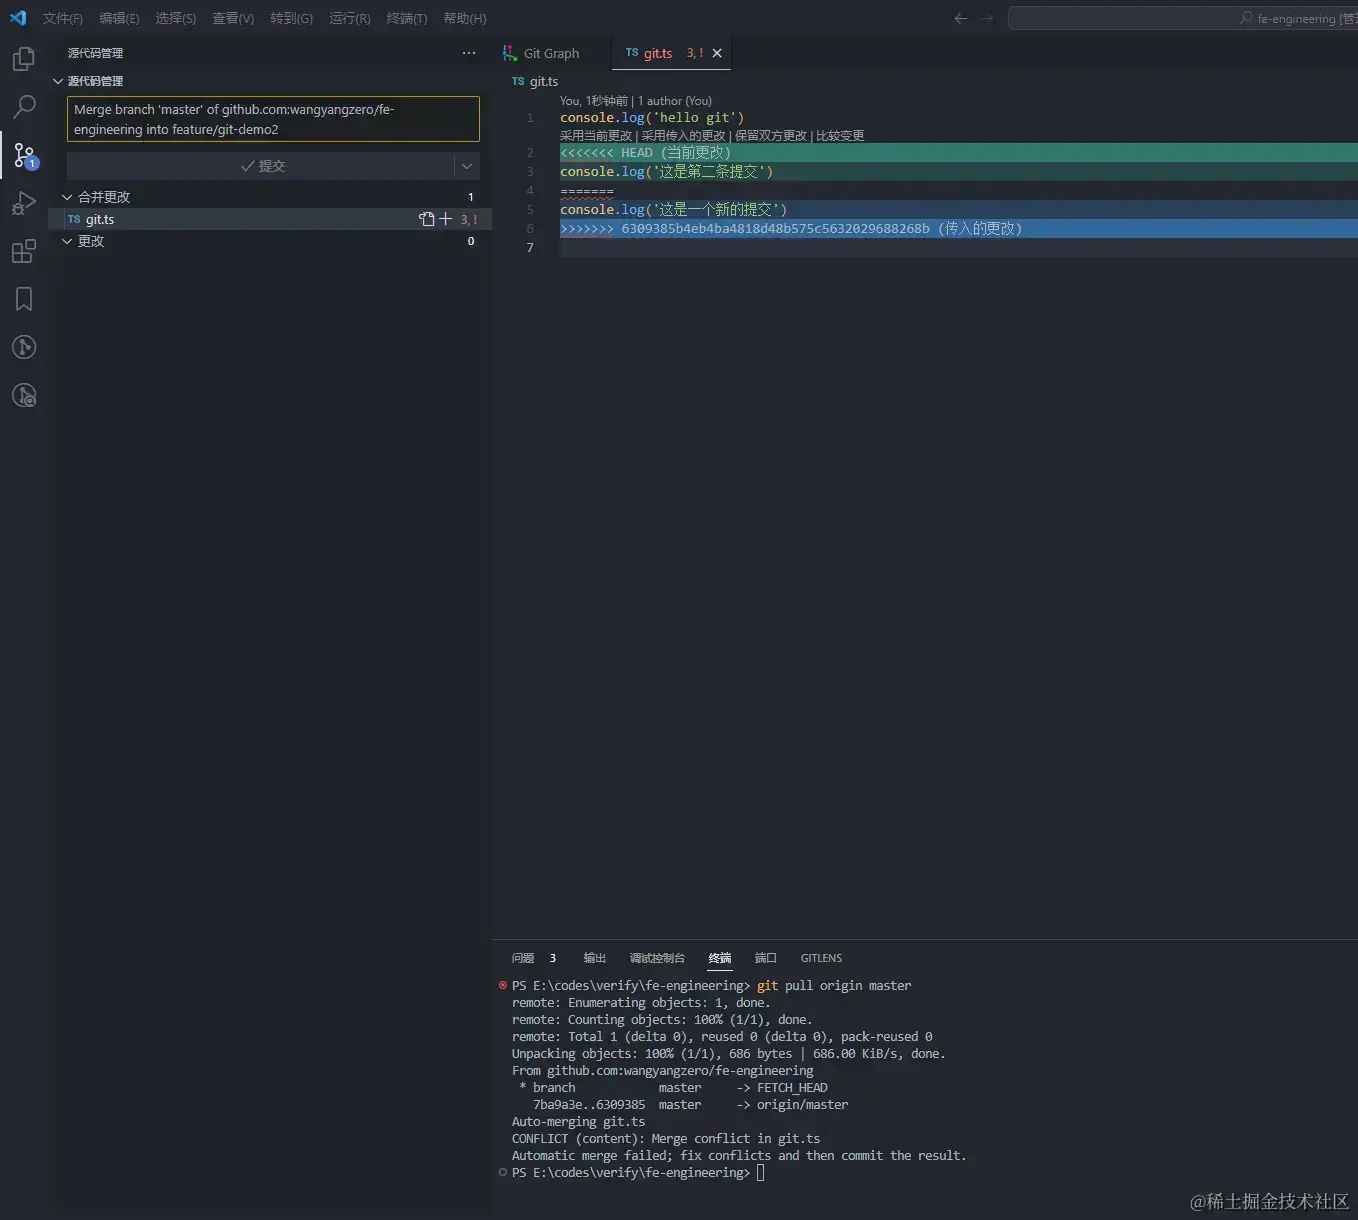Click 采用当前更改 conflict action
1358x1220 pixels.
pyautogui.click(x=596, y=136)
